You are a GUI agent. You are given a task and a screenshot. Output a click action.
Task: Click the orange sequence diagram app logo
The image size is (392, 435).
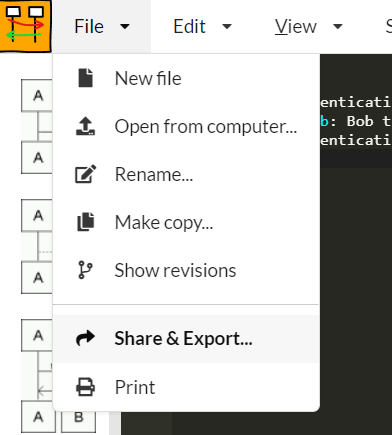coord(26,26)
